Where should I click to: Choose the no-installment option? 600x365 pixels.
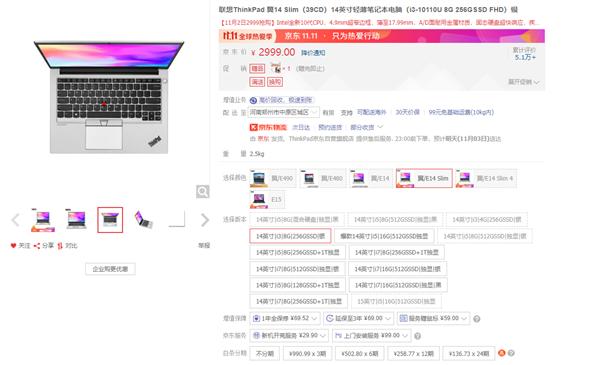[x=264, y=354]
